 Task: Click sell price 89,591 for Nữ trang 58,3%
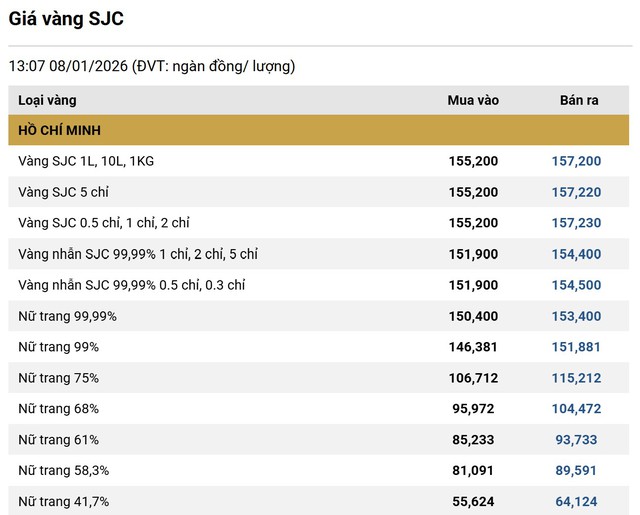[x=579, y=471]
